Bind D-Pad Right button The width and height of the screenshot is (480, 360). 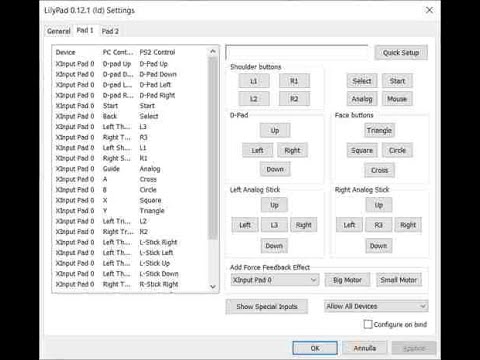(292, 150)
